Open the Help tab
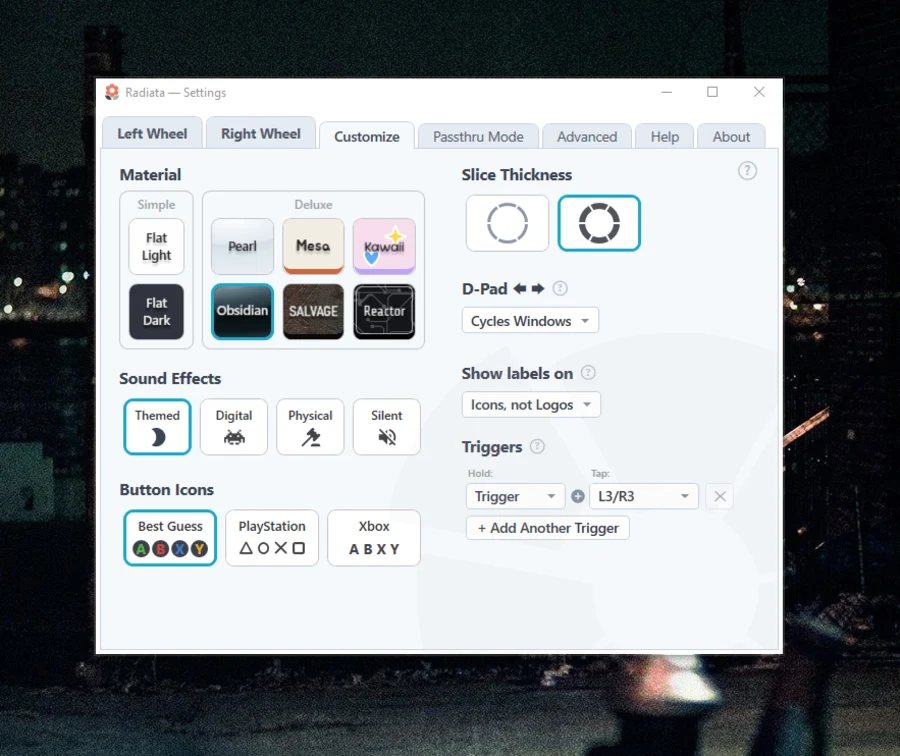The image size is (900, 756). [665, 137]
